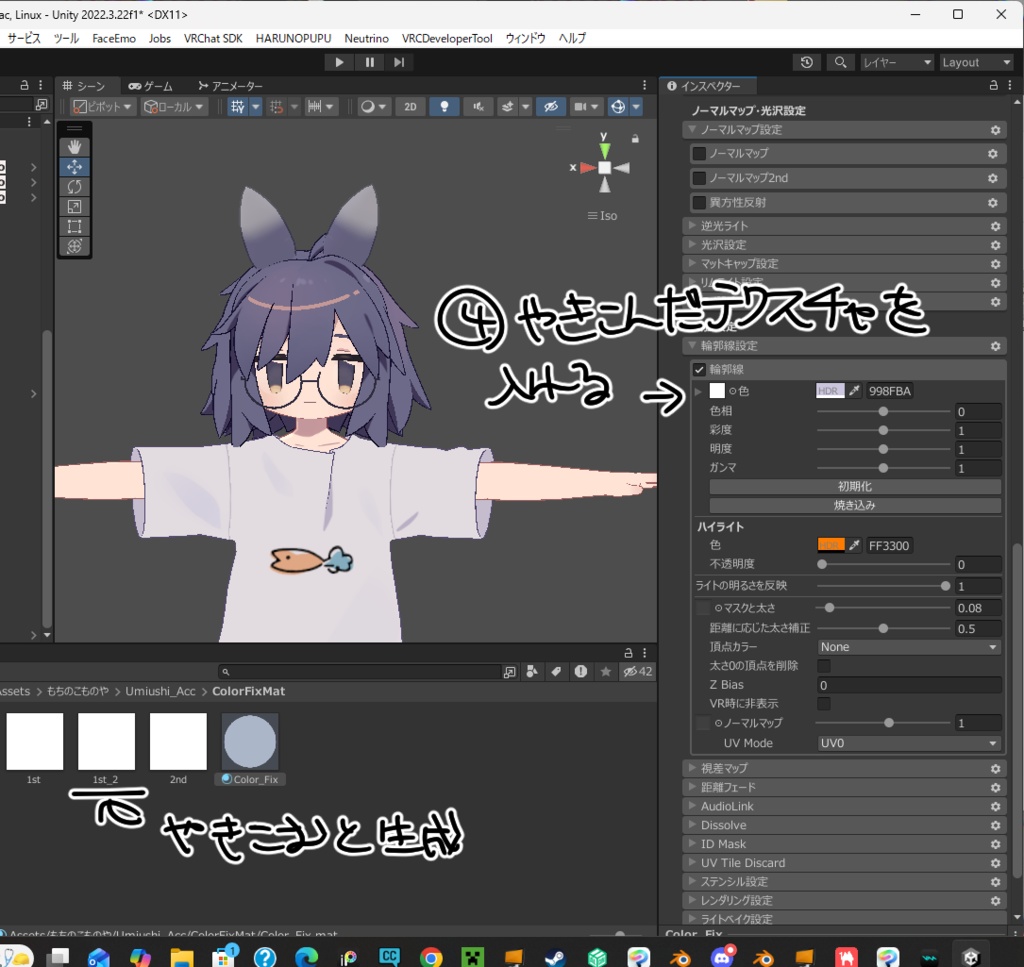Select the 1st texture asset
Screen dimensions: 1024x967
tap(35, 749)
